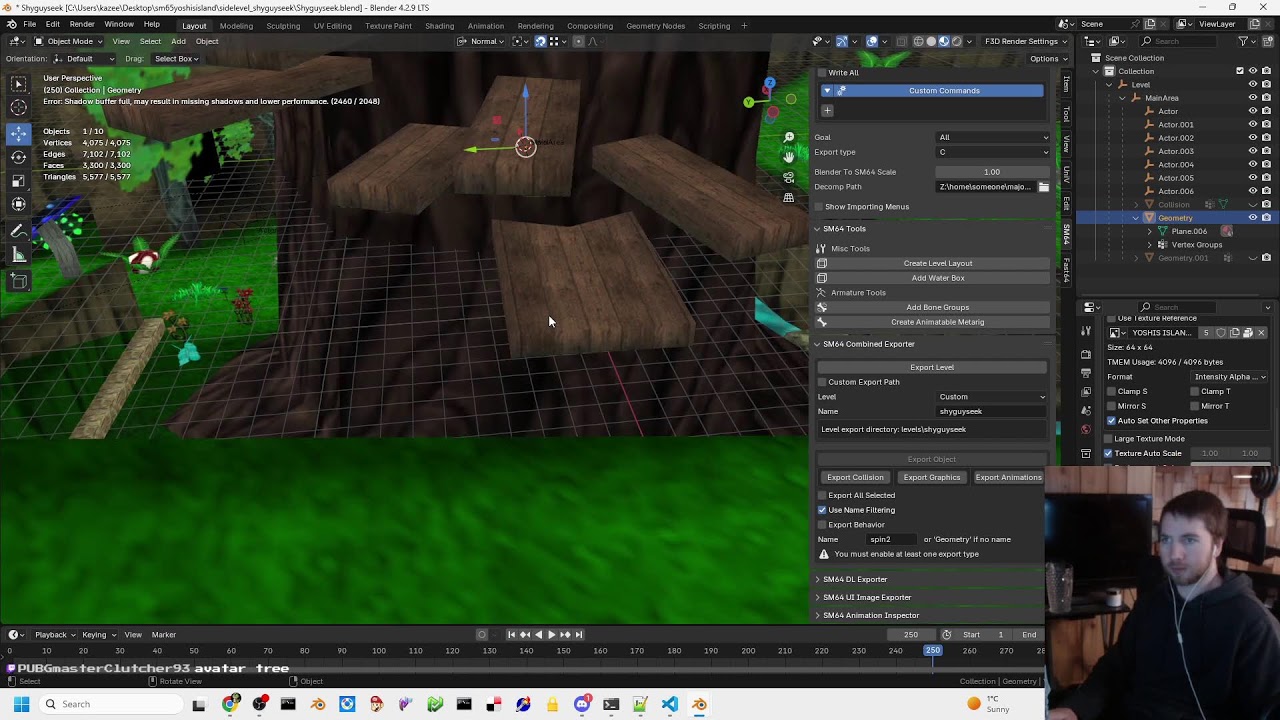Expand SM64 UI Image Exporter panel
This screenshot has width=1280, height=720.
867,598
